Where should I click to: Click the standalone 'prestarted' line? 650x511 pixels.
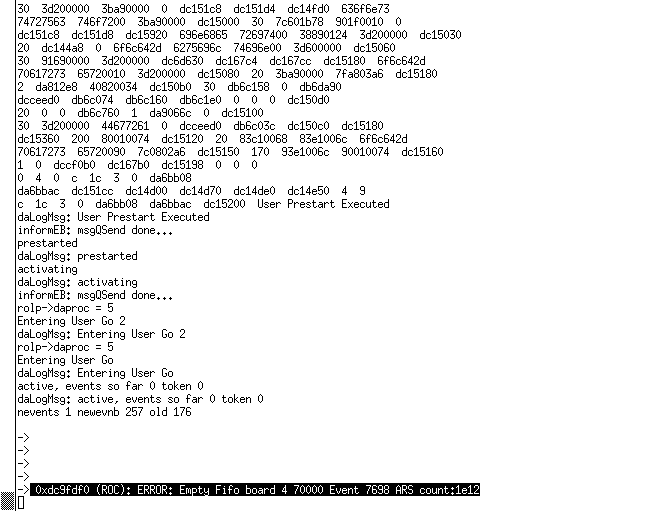47,243
